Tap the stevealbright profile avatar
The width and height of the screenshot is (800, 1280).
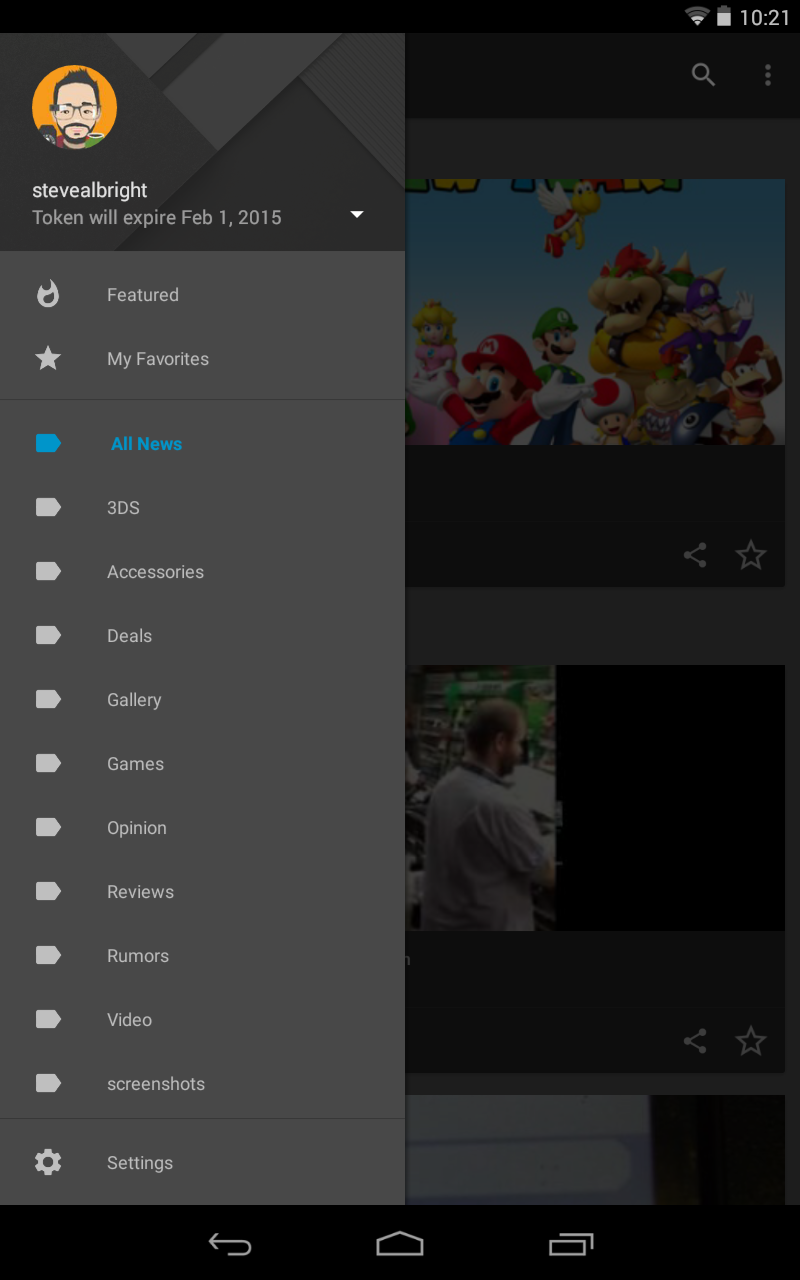[x=75, y=108]
